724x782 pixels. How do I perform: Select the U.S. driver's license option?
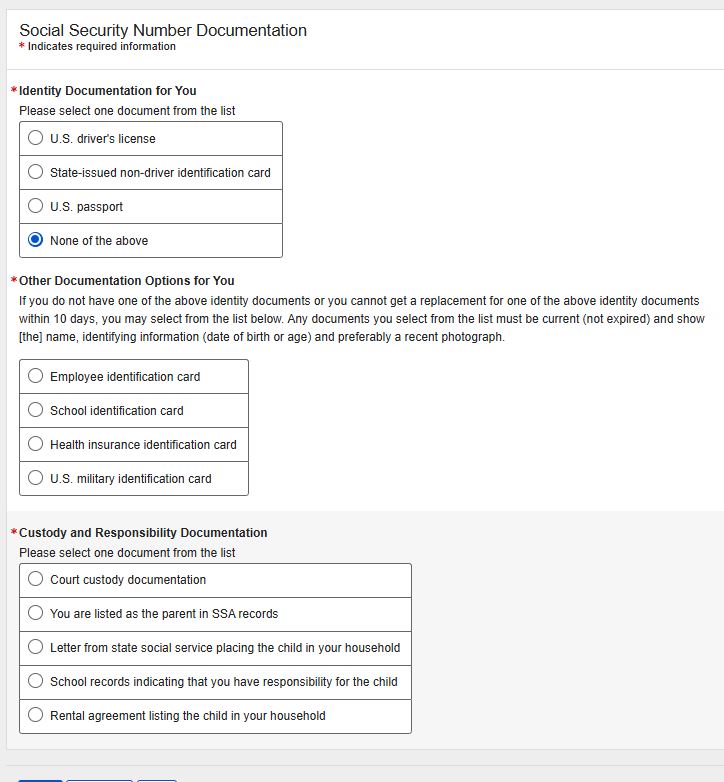pos(36,139)
